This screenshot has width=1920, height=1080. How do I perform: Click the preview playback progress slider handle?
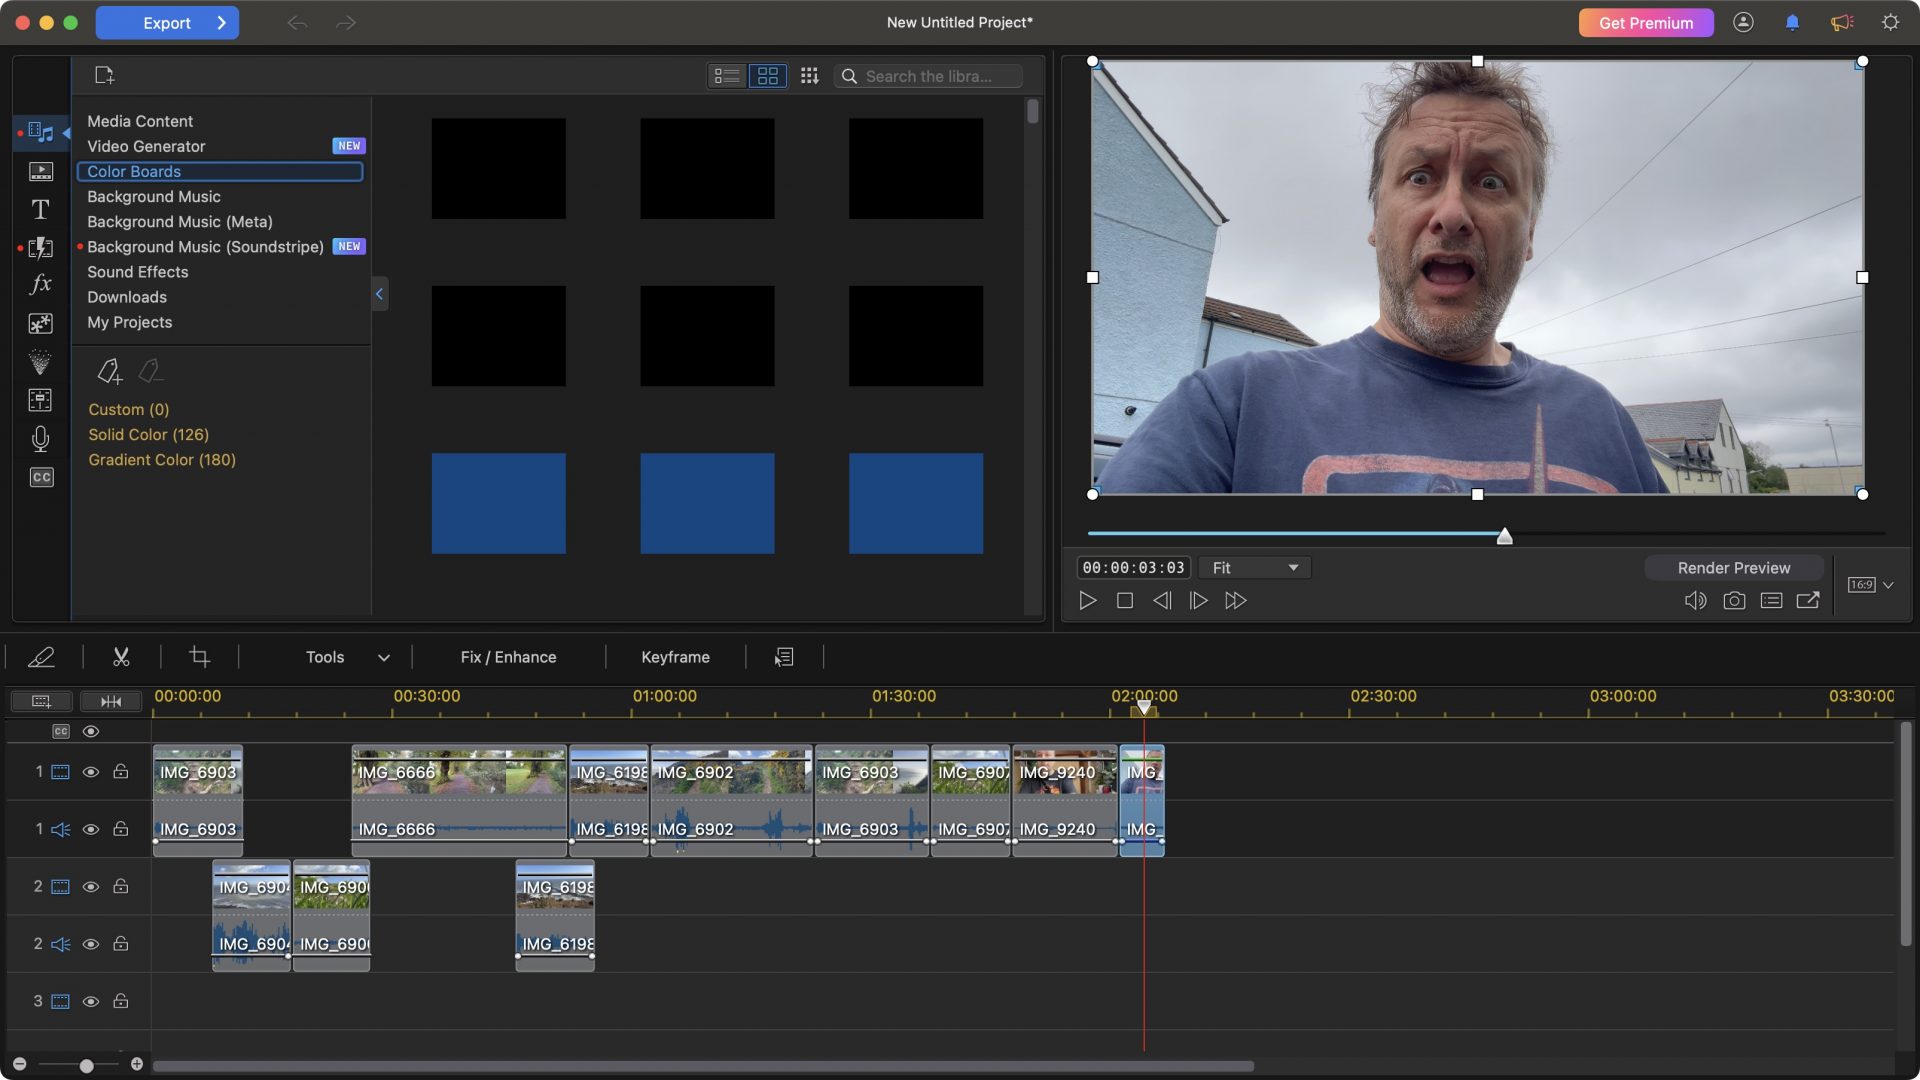[x=1504, y=537]
